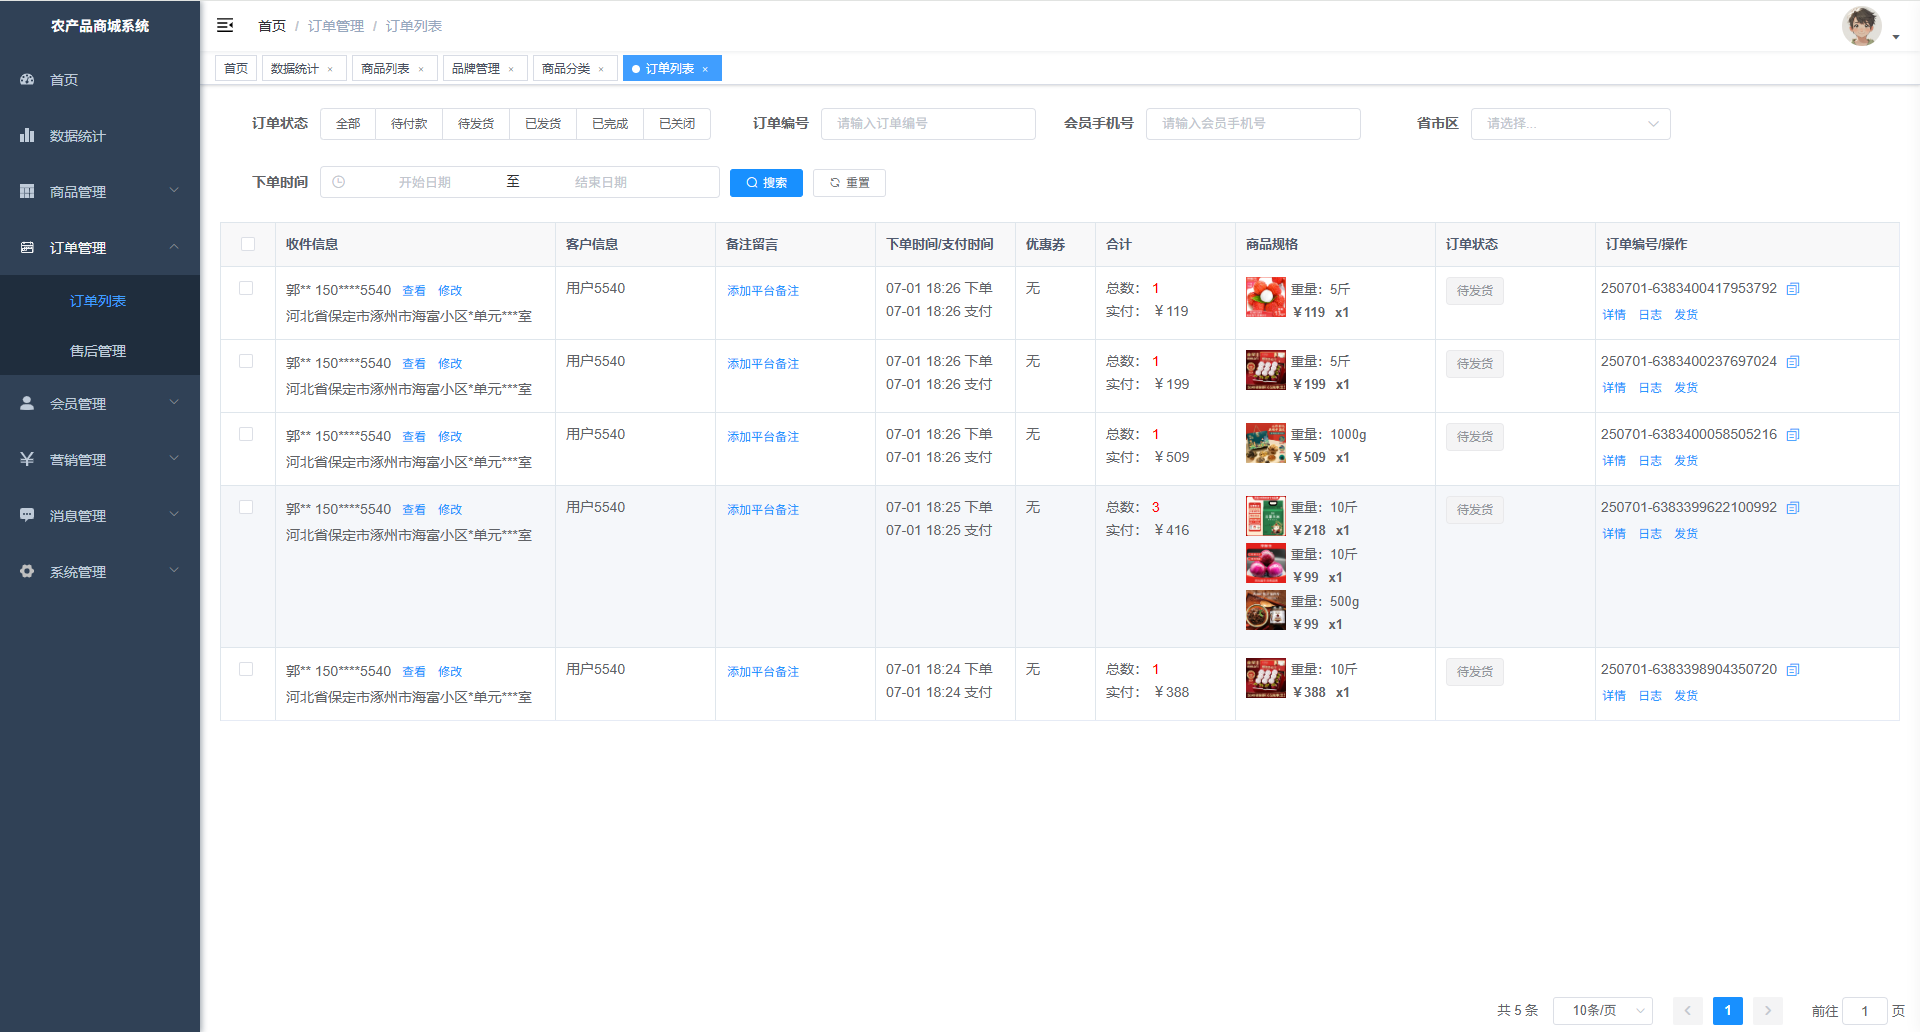This screenshot has height=1032, width=1920.
Task: Open the user avatar at top right
Action: click(1861, 27)
